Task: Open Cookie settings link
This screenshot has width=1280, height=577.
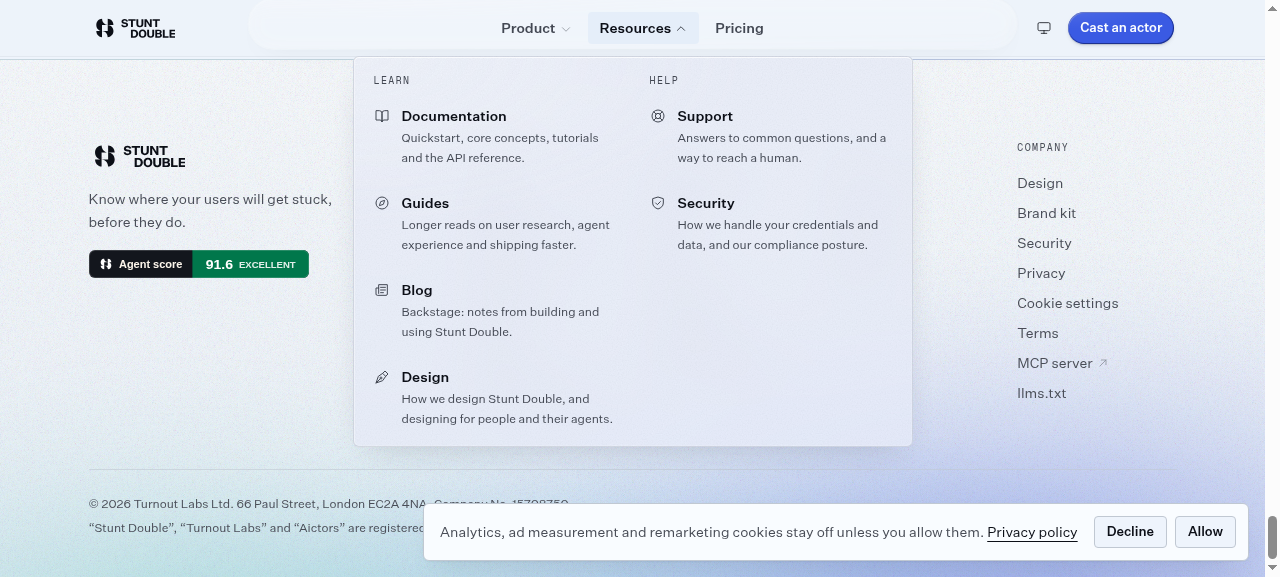Action: pyautogui.click(x=1067, y=303)
